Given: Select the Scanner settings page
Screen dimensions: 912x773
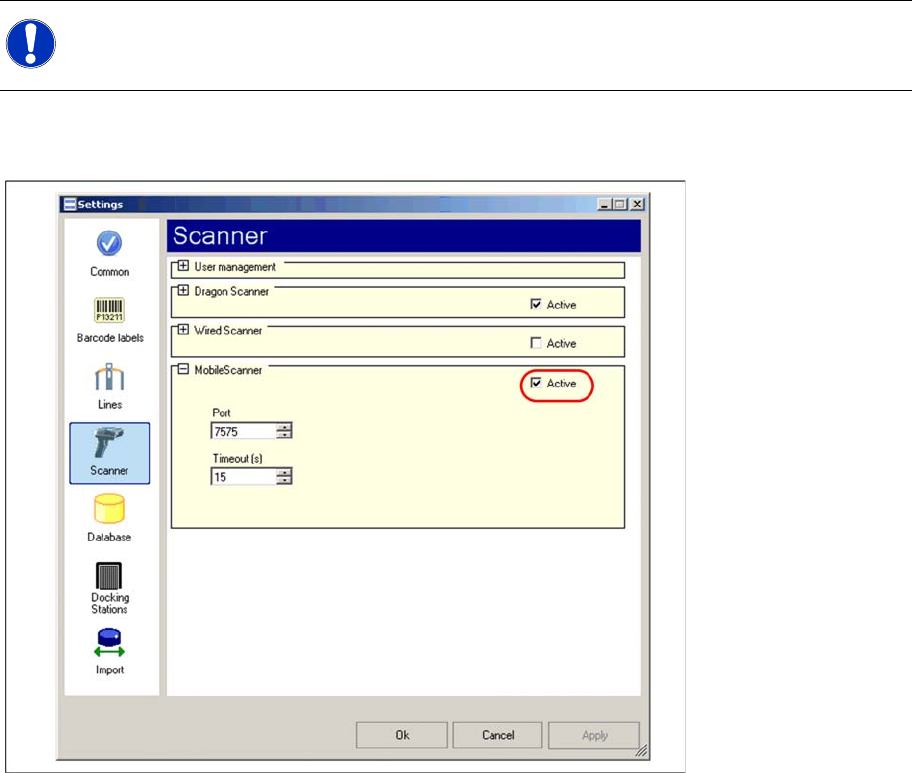Looking at the screenshot, I should [x=109, y=453].
